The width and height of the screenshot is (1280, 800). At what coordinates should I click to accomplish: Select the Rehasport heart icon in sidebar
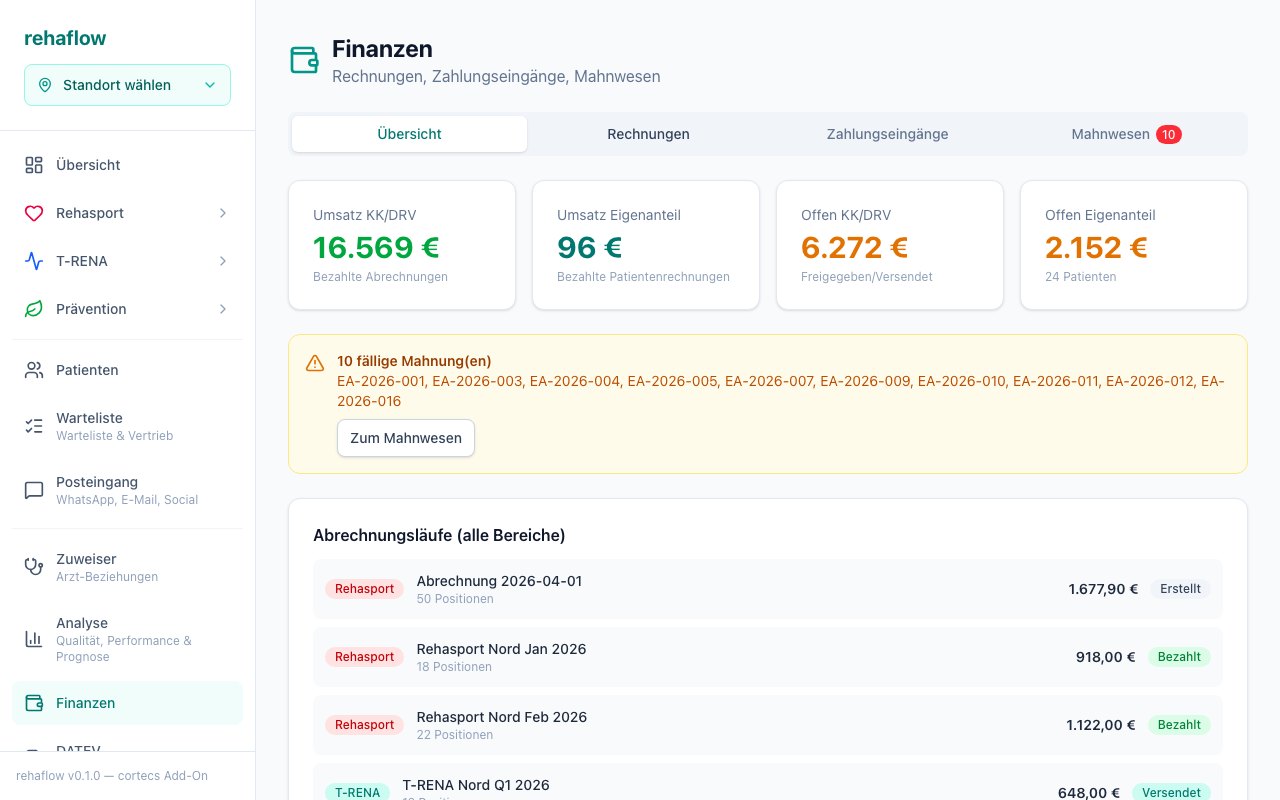click(33, 213)
